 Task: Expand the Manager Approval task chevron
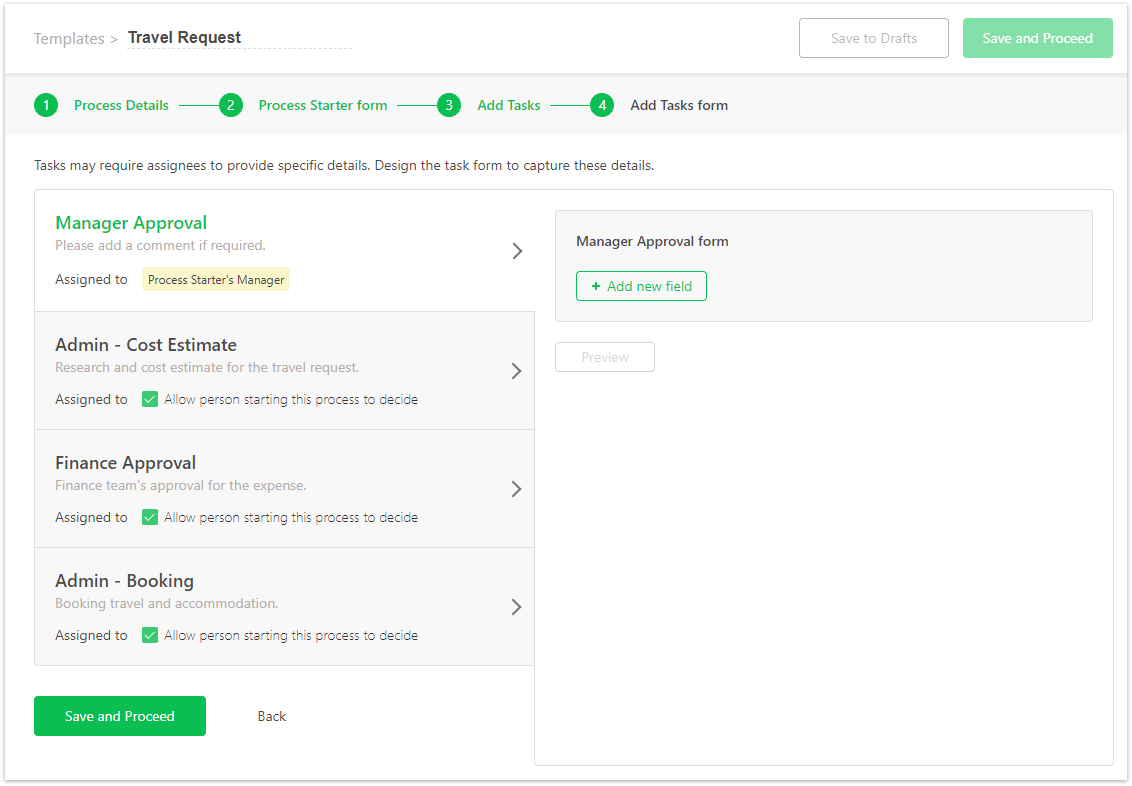click(x=517, y=251)
